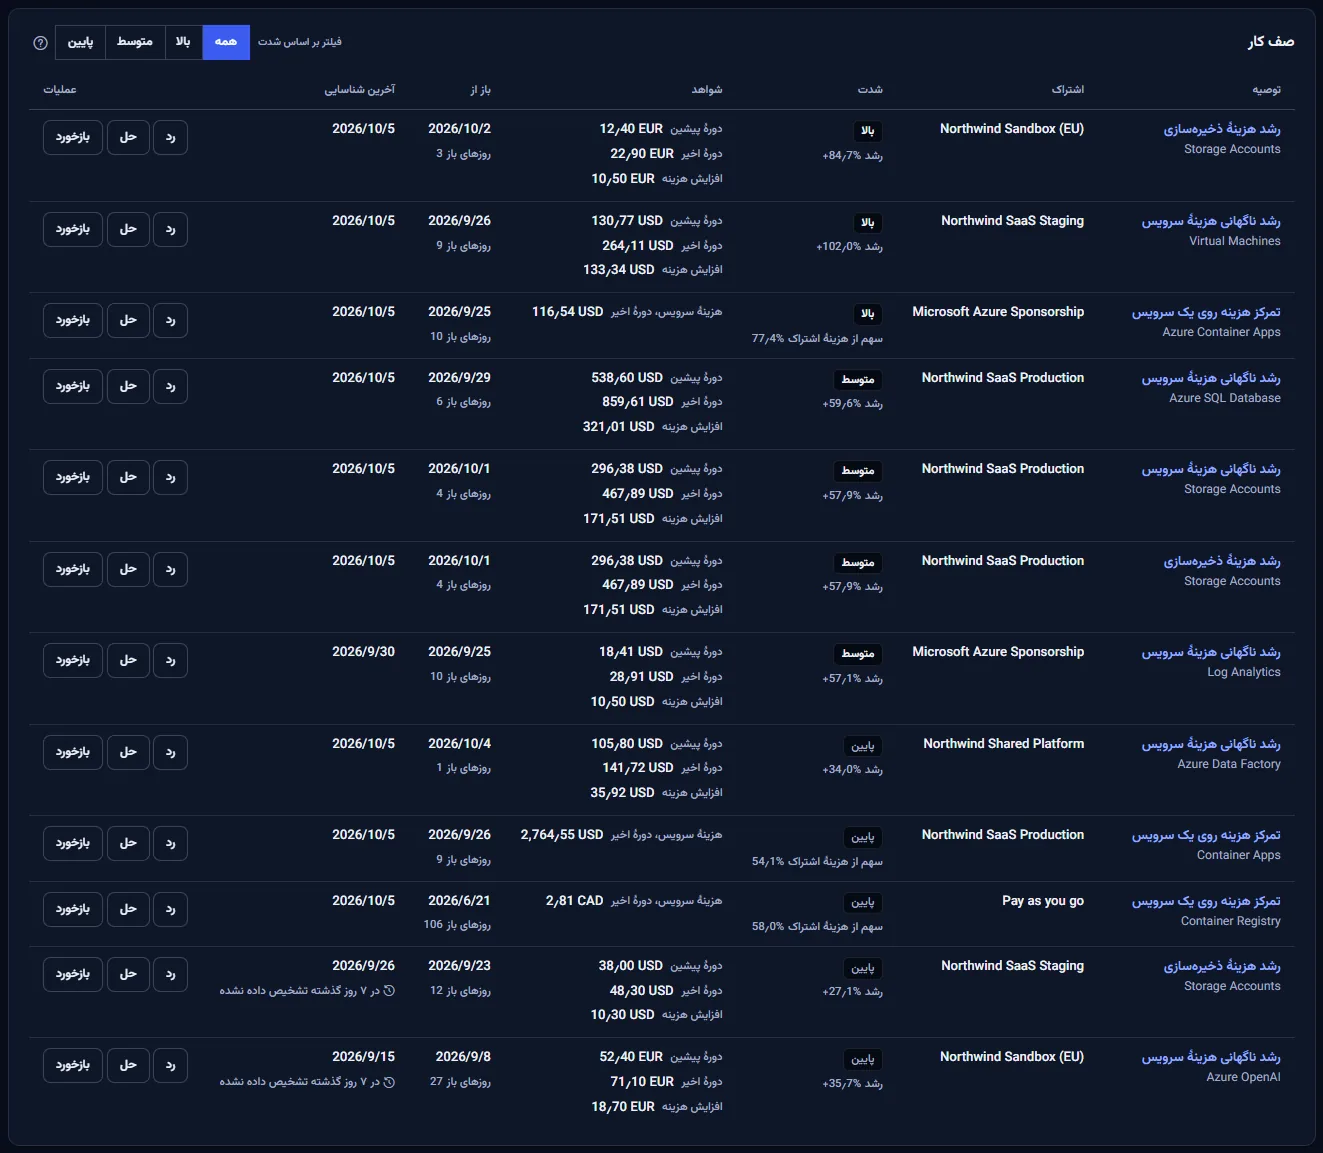Click the پایین severity badge in Azure Data Factory row
The image size is (1323, 1153).
click(x=863, y=746)
